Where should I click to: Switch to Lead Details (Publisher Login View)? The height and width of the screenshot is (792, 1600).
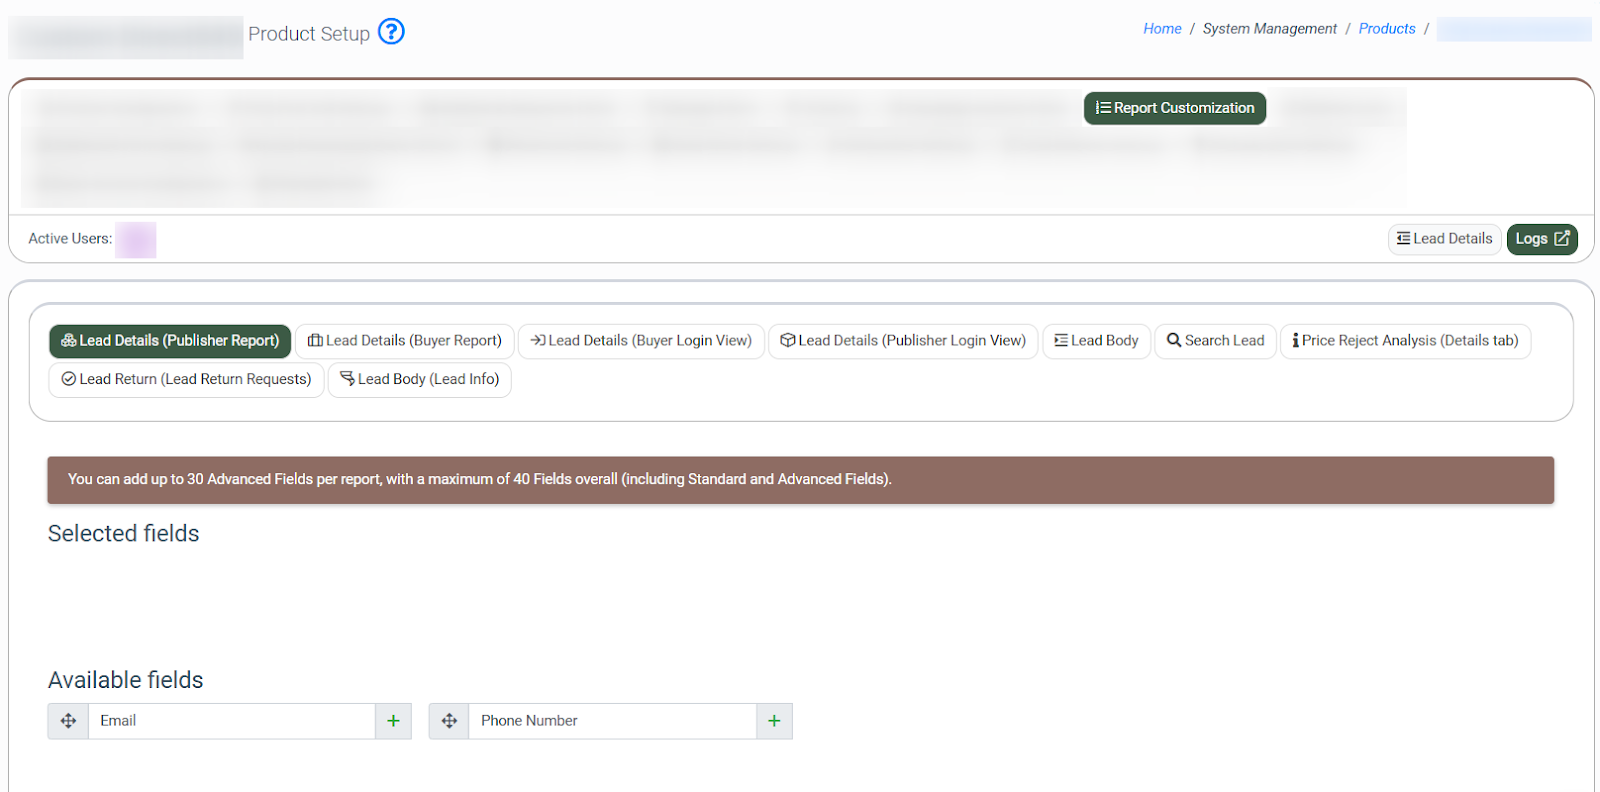903,341
